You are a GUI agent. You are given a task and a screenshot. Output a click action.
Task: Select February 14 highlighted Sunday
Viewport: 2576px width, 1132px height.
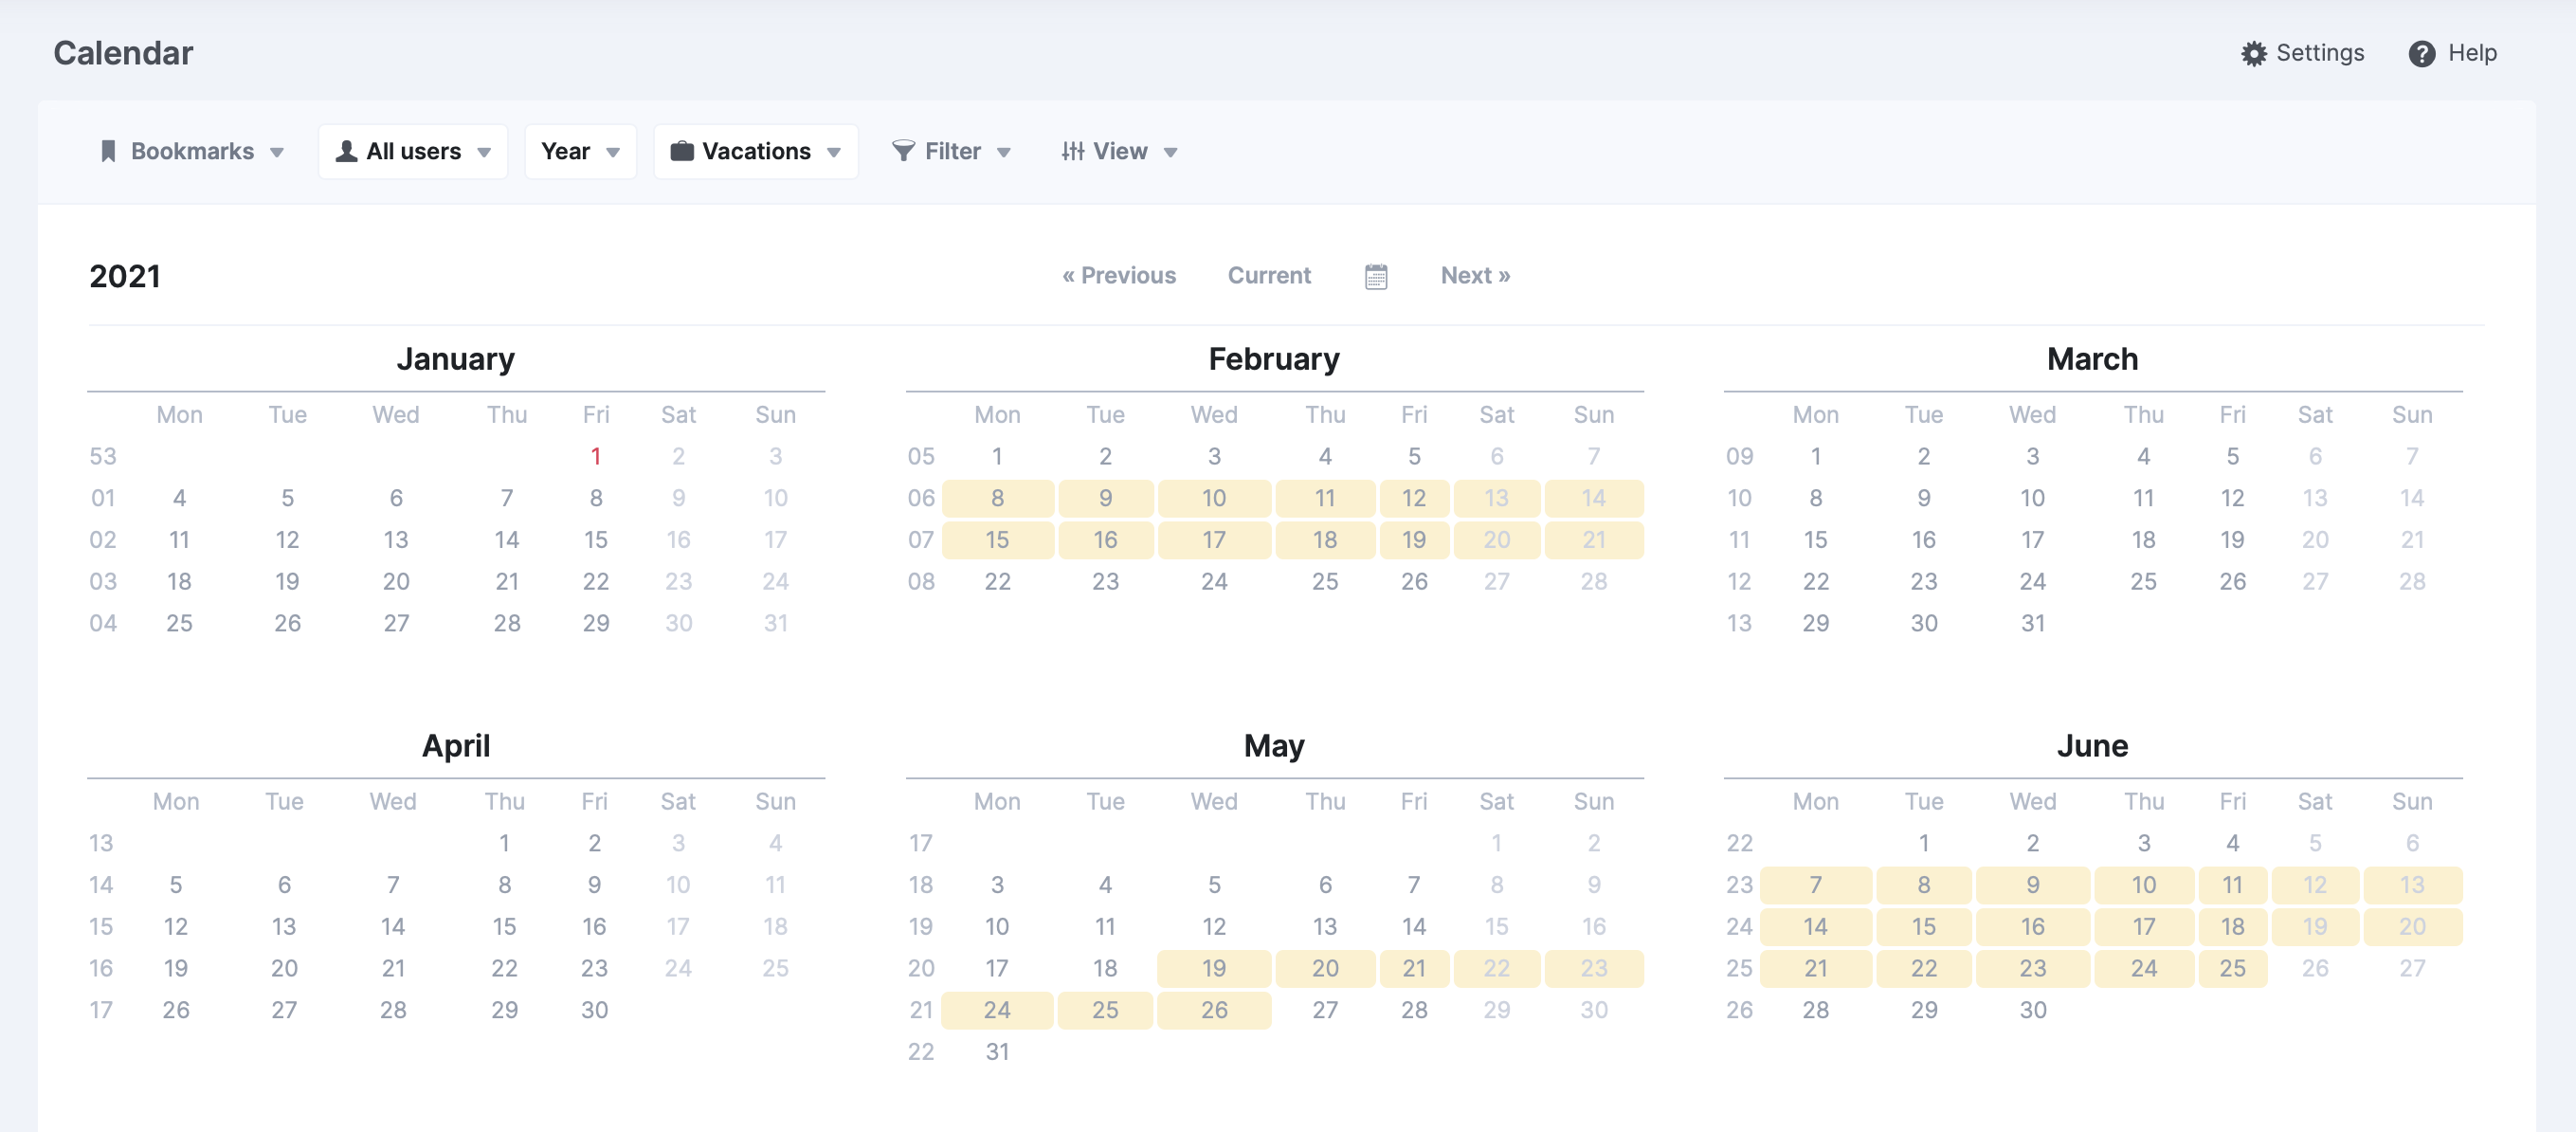[x=1594, y=498]
